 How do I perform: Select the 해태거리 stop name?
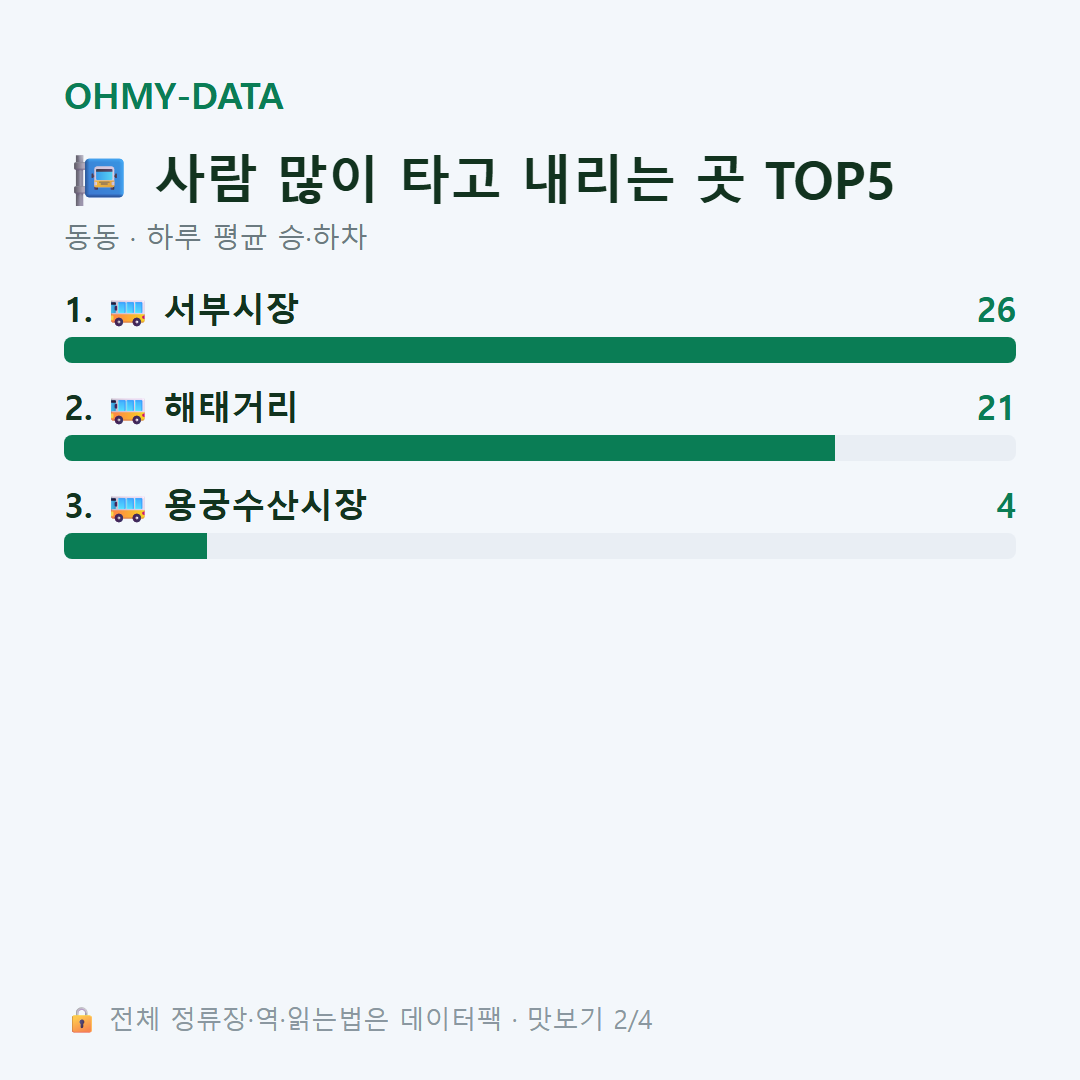[231, 407]
